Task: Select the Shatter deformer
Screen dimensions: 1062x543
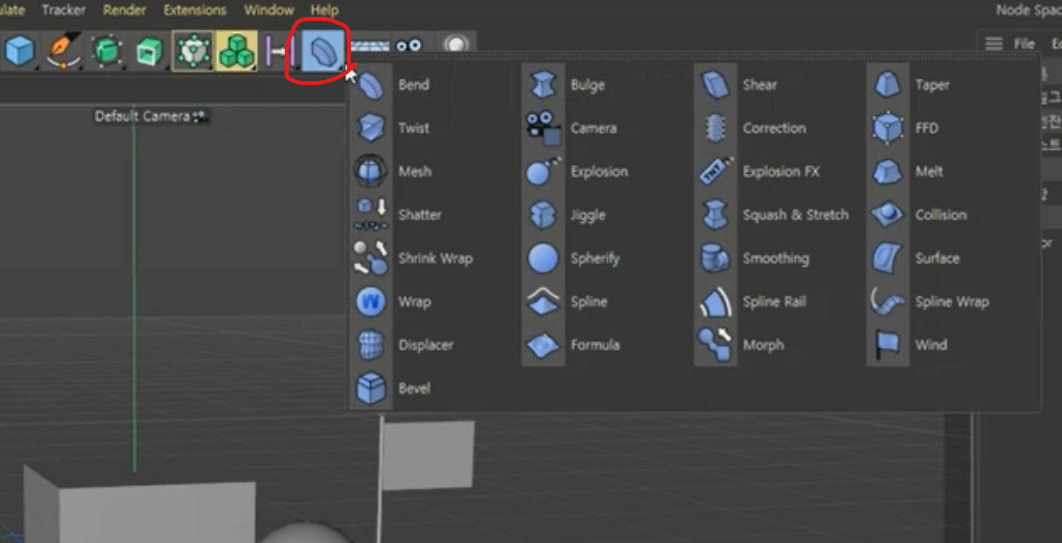Action: coord(398,215)
